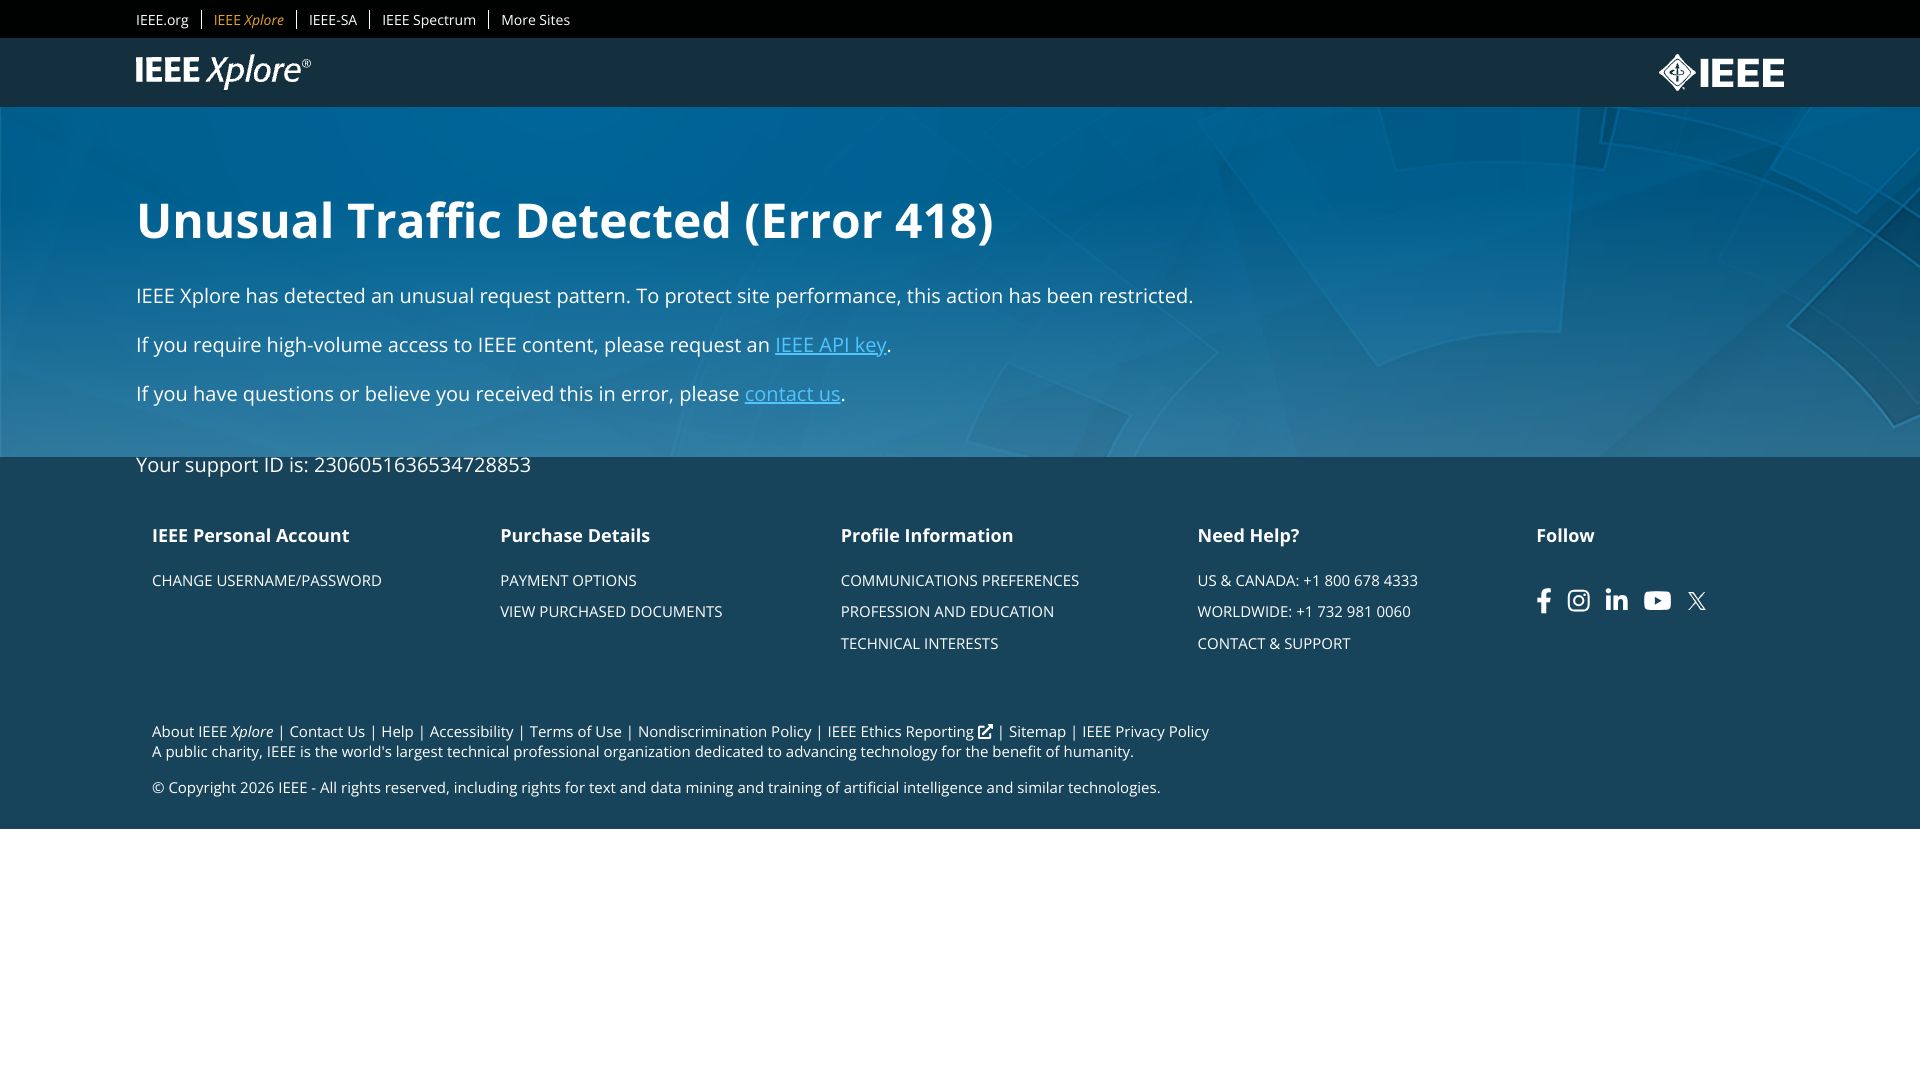Click the Need Help? heading

(x=1248, y=536)
